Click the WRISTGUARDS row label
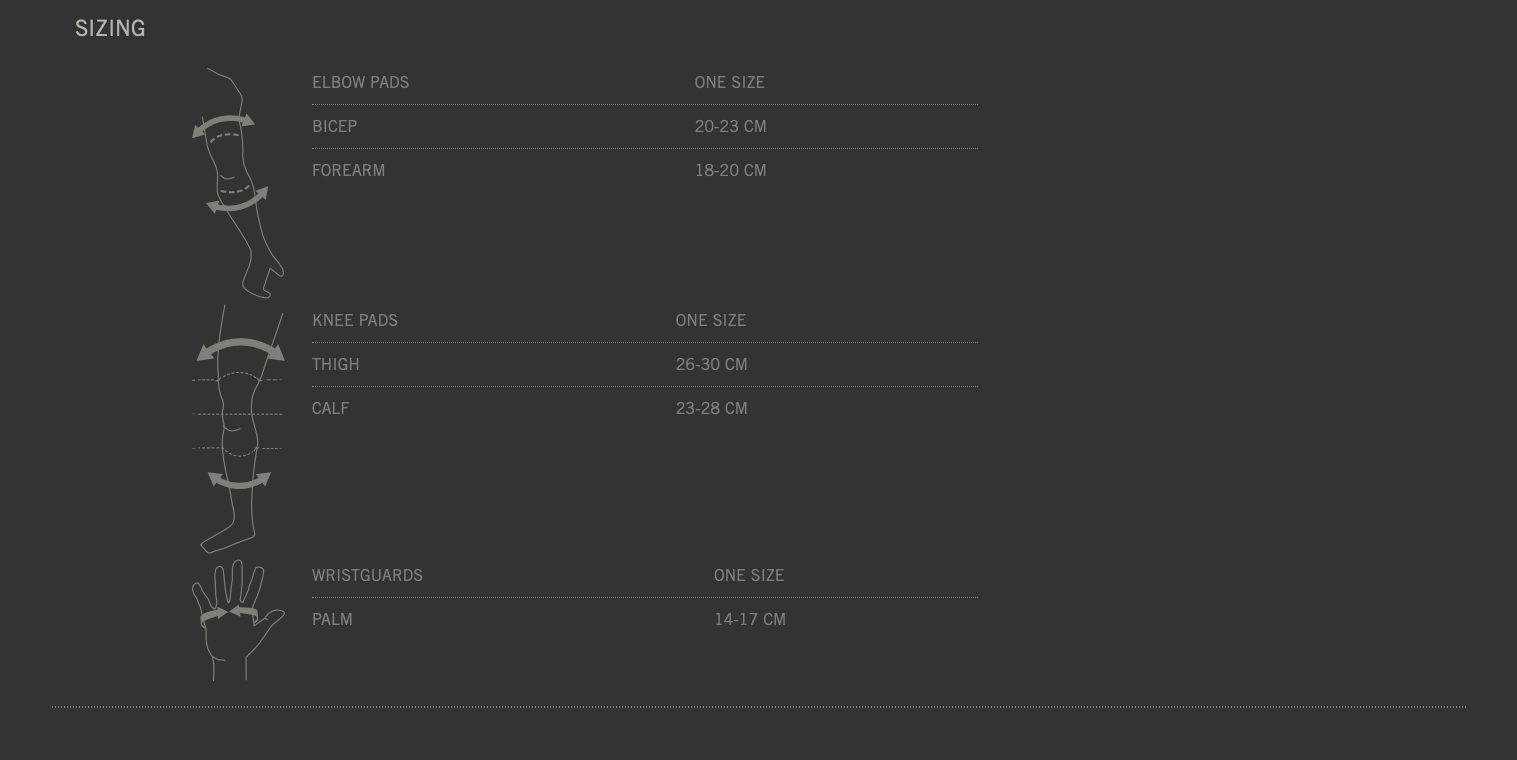 click(x=367, y=575)
